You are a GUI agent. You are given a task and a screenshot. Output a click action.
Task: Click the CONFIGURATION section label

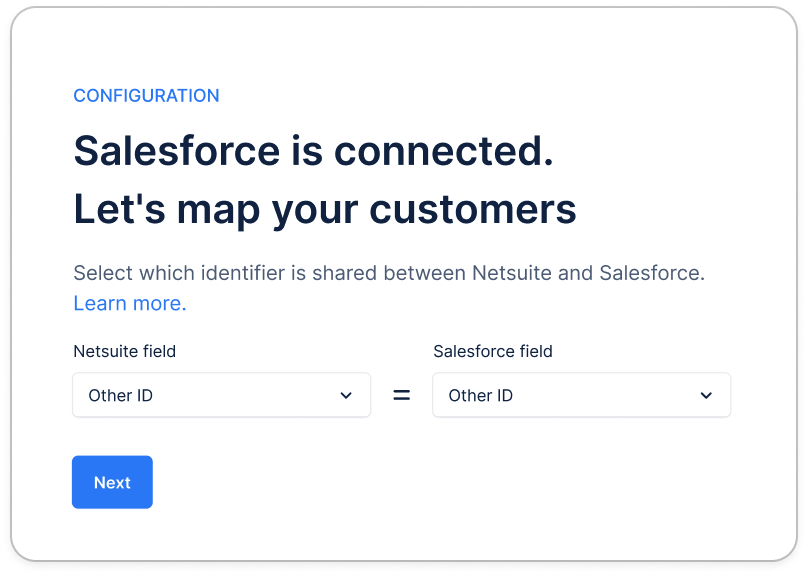pos(146,96)
